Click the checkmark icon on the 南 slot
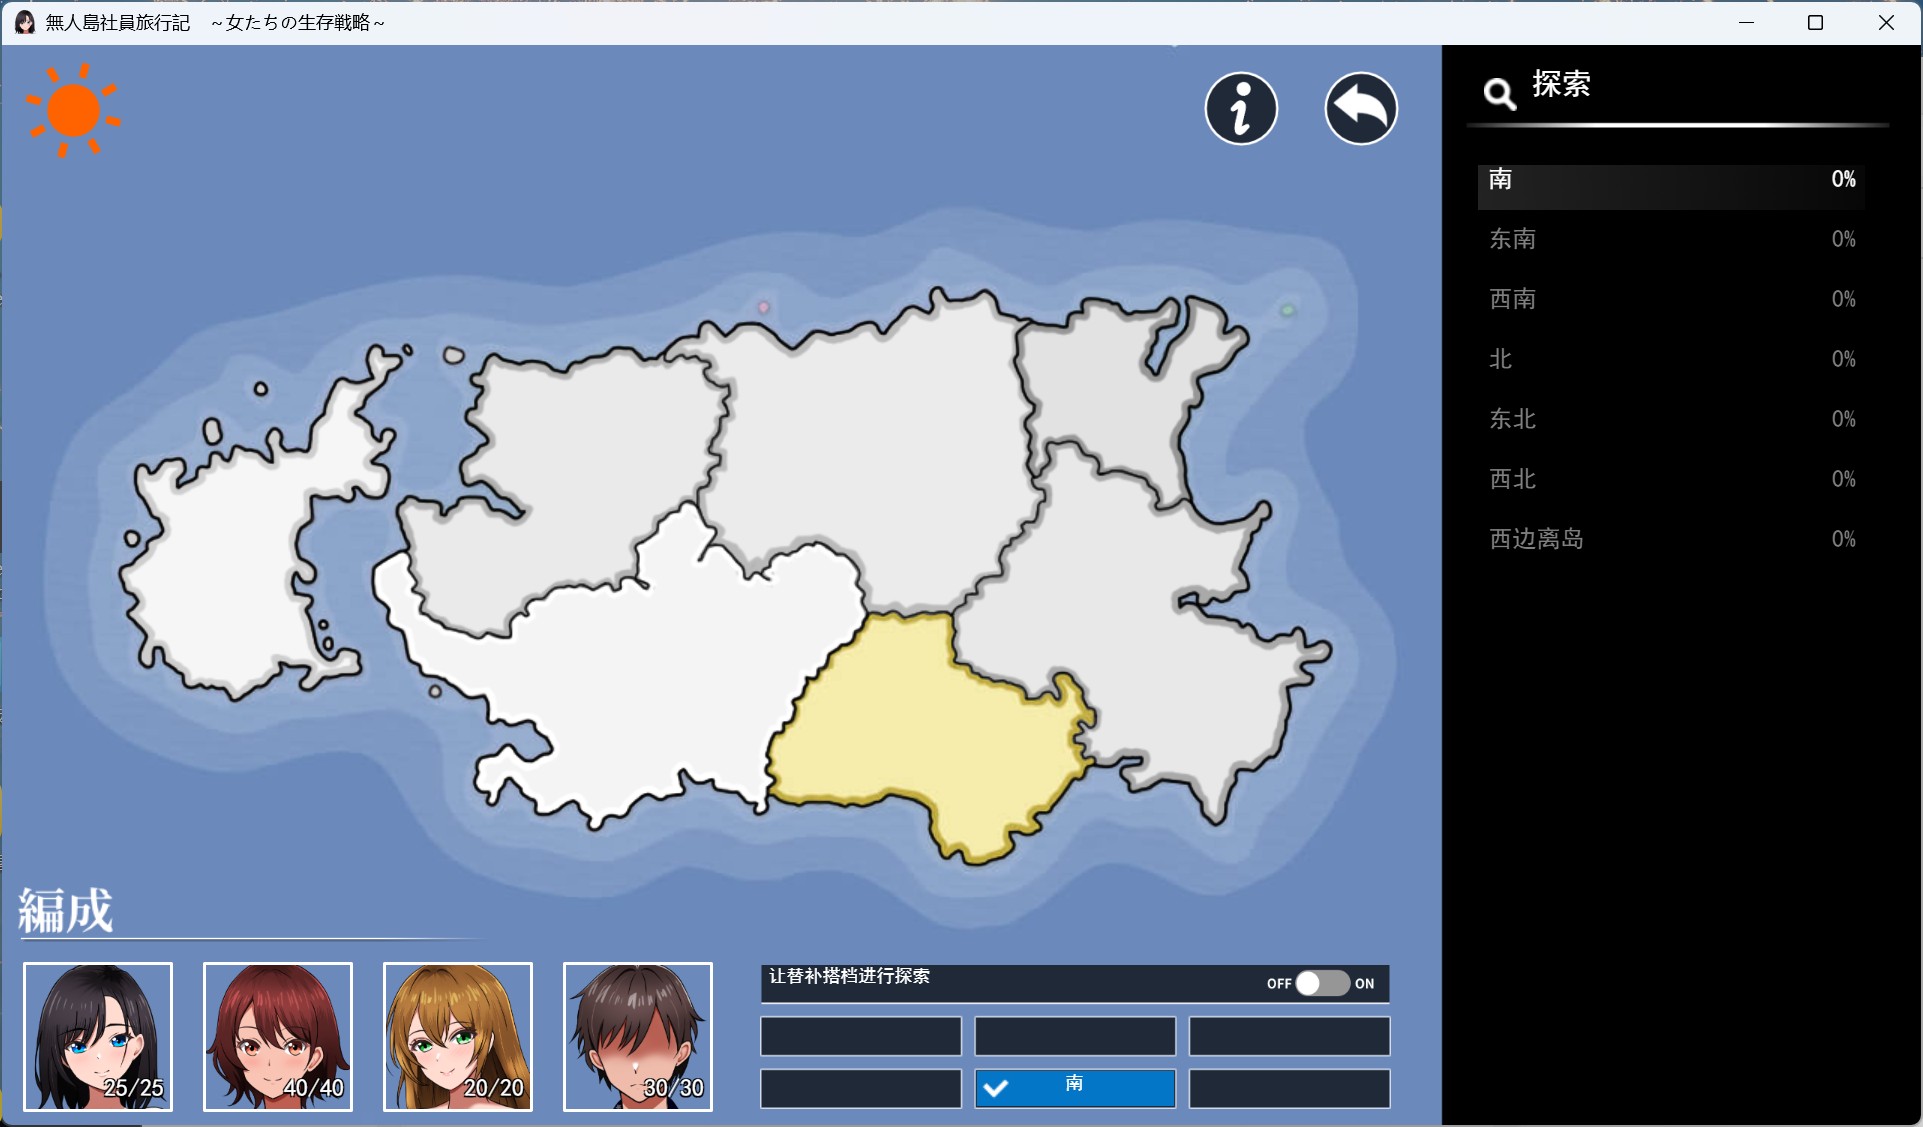 click(x=996, y=1088)
